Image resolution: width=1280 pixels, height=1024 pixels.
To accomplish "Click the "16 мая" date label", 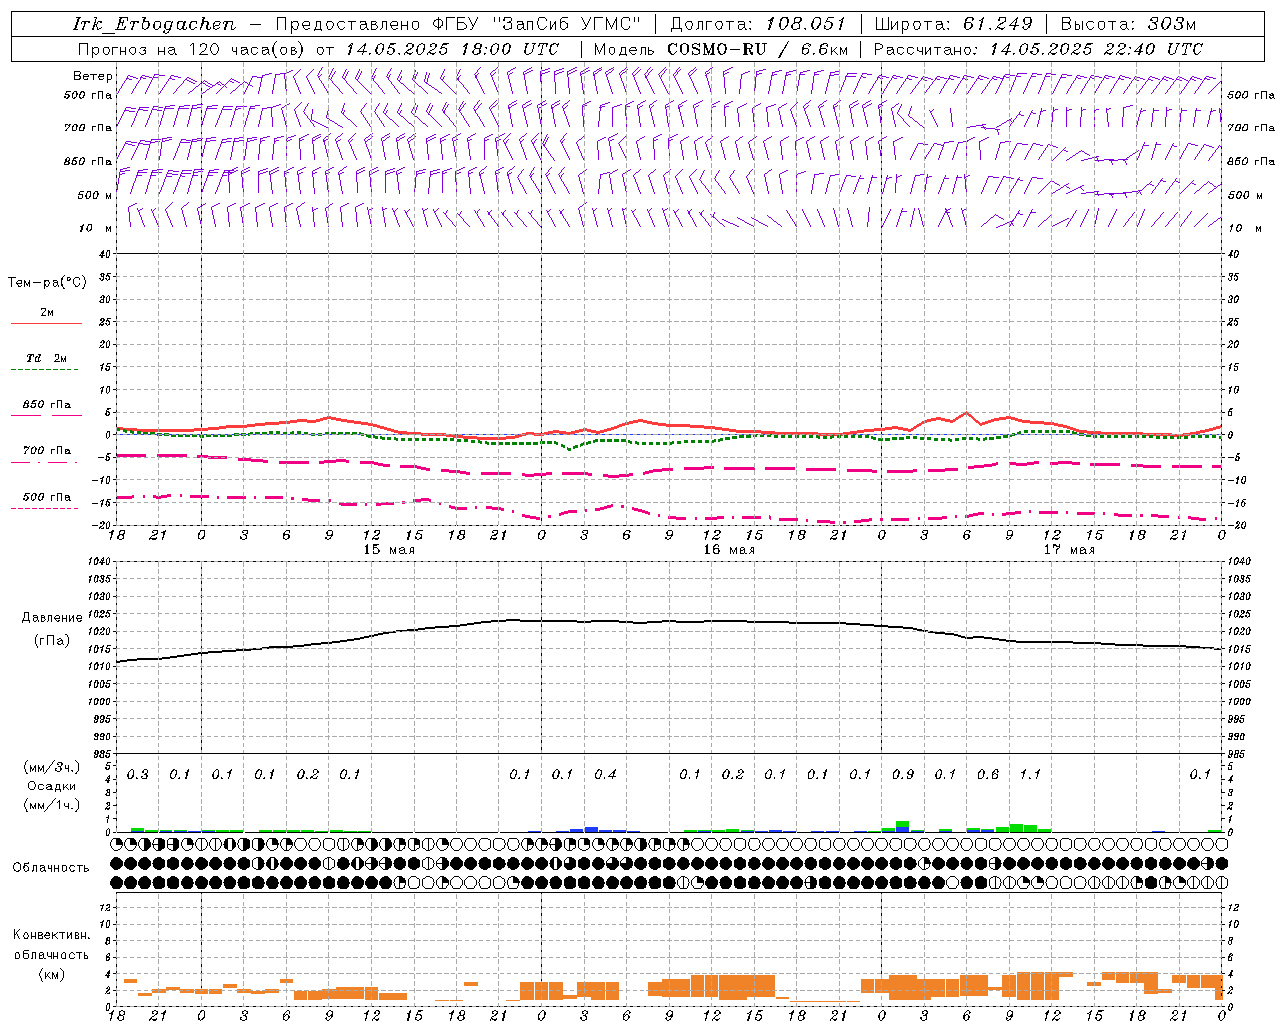I will [x=729, y=550].
